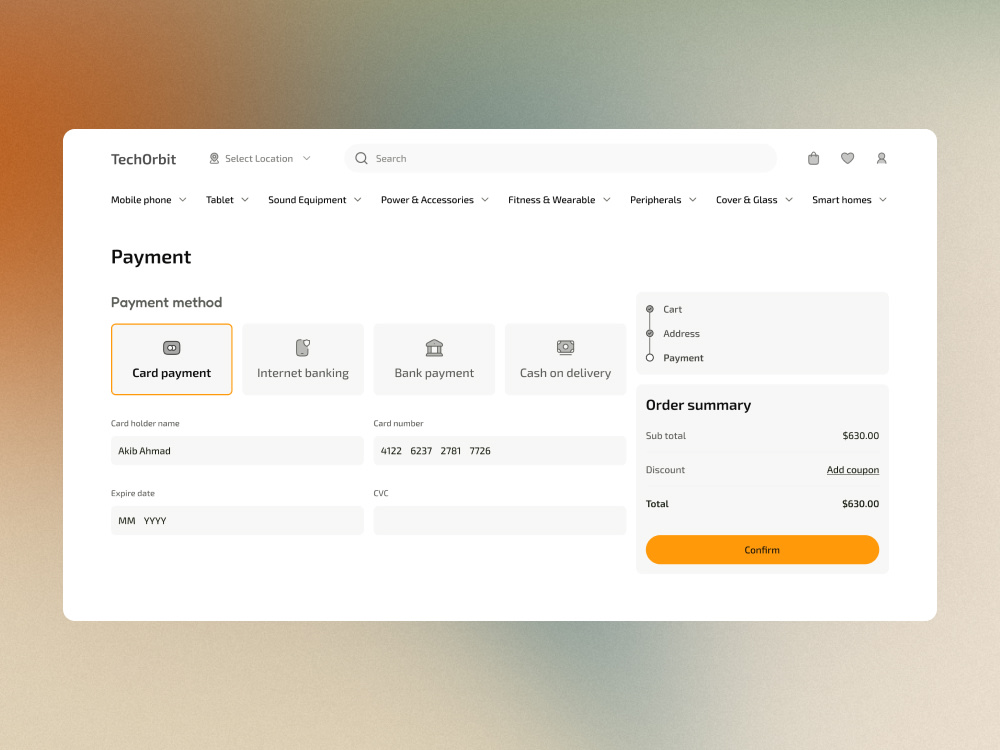
Task: Choose Cash on delivery method
Action: click(x=565, y=359)
